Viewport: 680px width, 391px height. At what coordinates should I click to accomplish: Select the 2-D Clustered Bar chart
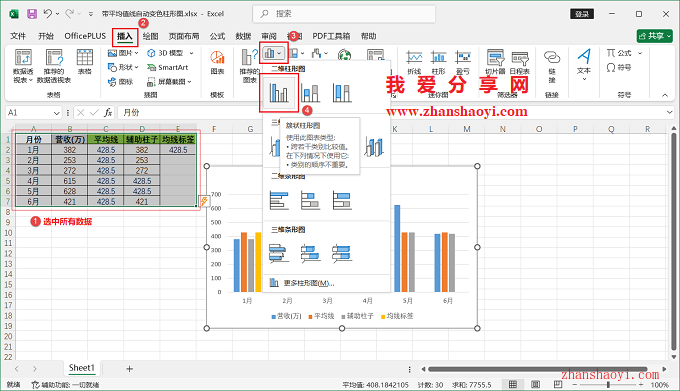[279, 200]
